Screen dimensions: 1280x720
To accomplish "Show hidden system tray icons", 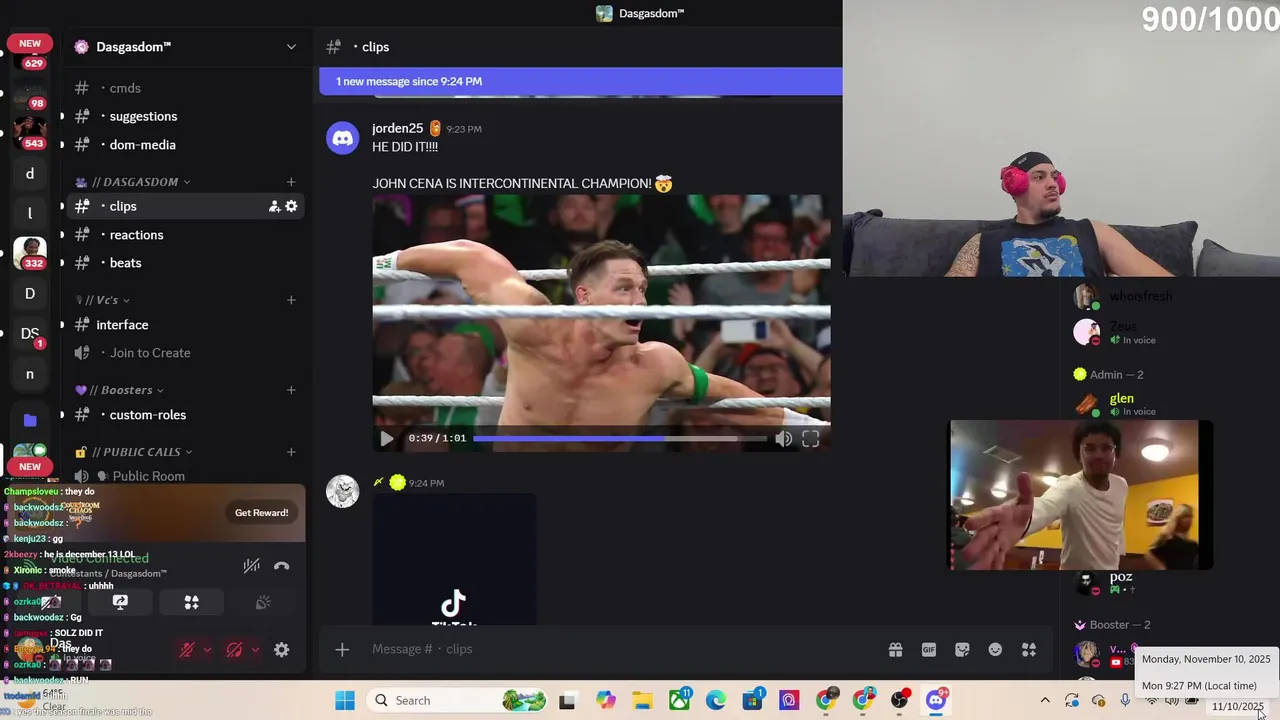I will [x=1045, y=700].
